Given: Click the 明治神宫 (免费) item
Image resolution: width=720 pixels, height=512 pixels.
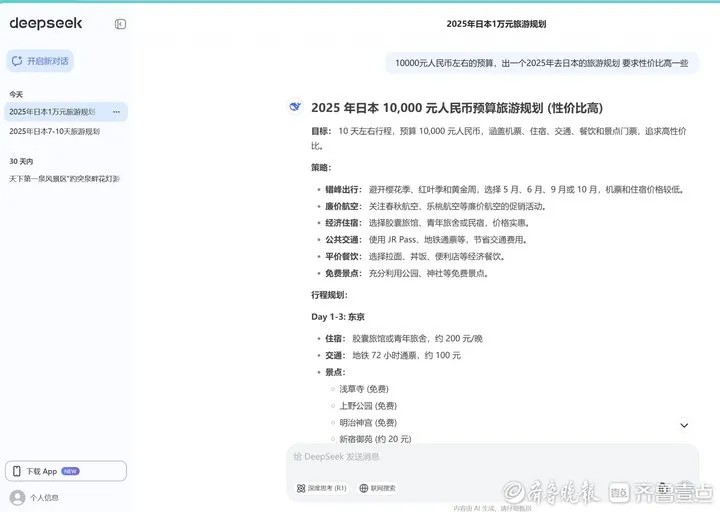Looking at the screenshot, I should tap(368, 422).
